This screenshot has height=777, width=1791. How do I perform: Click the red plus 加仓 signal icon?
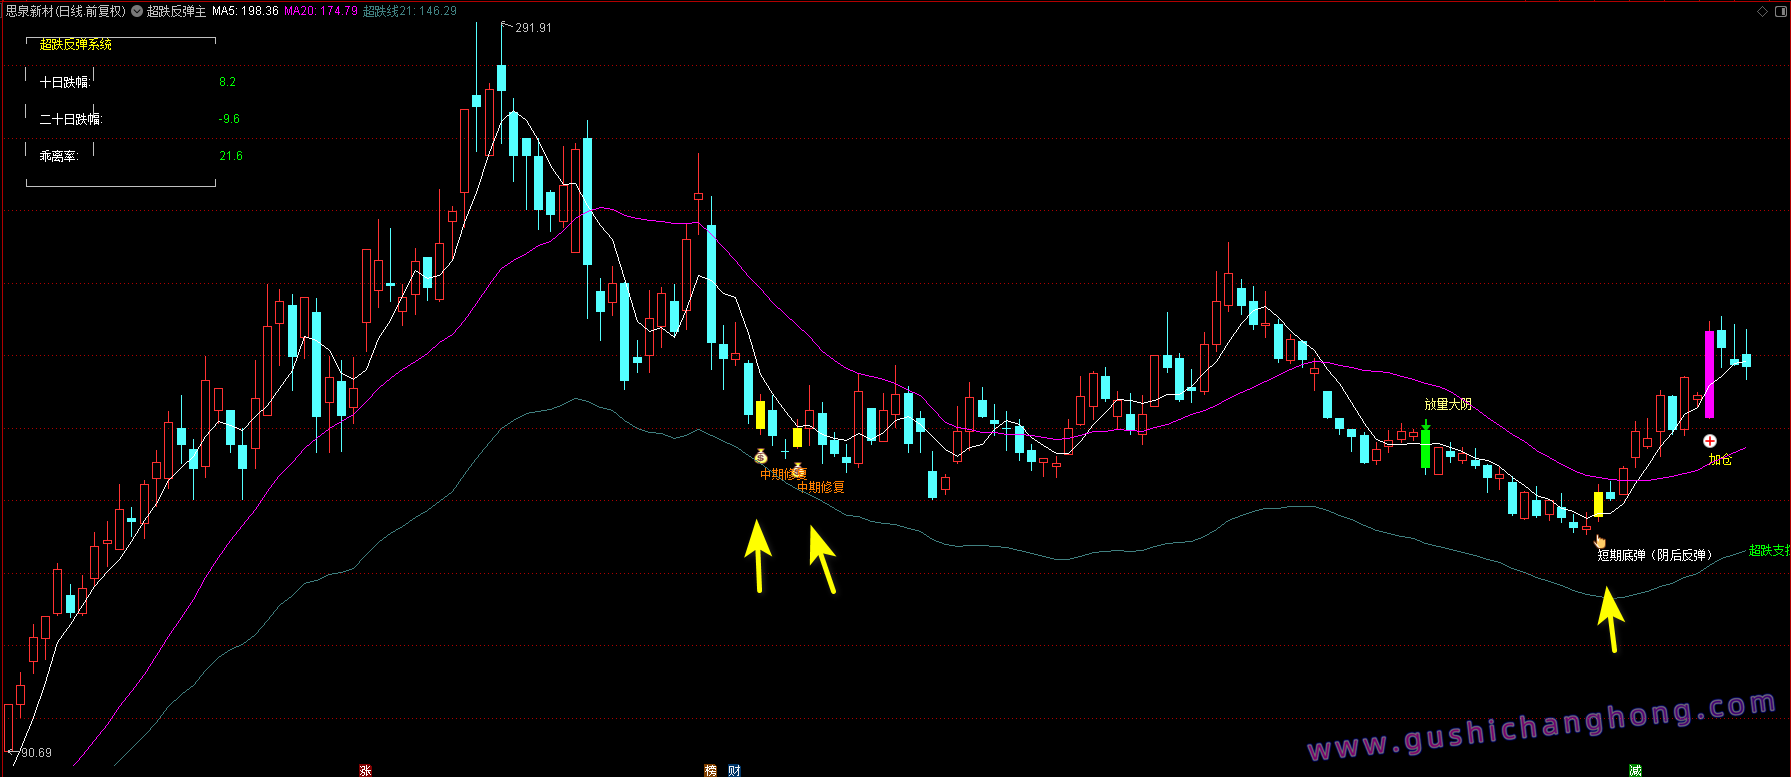click(x=1710, y=441)
